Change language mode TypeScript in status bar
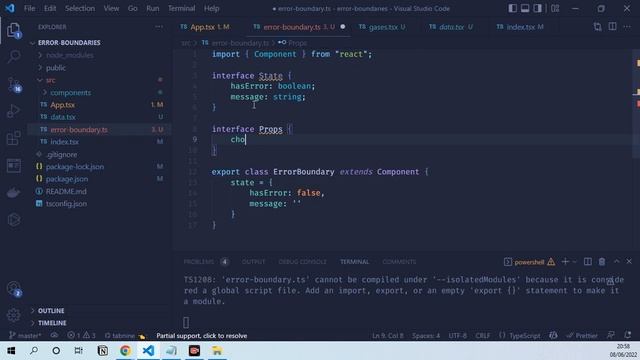 (524, 336)
